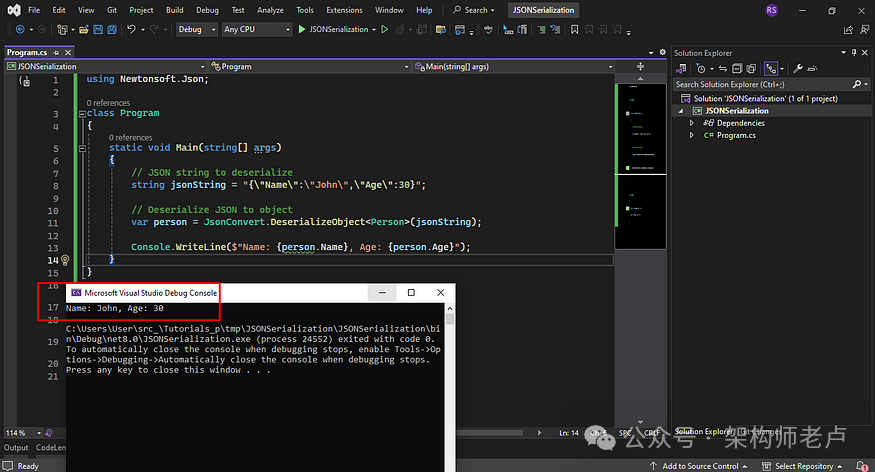Click Add to Source Control

699,466
